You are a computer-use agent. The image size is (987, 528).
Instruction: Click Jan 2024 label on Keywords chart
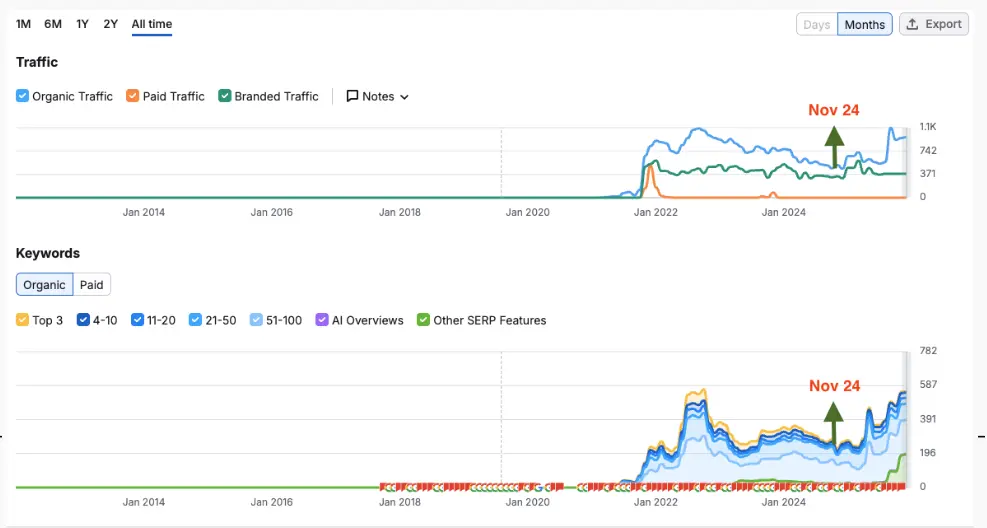tap(783, 502)
